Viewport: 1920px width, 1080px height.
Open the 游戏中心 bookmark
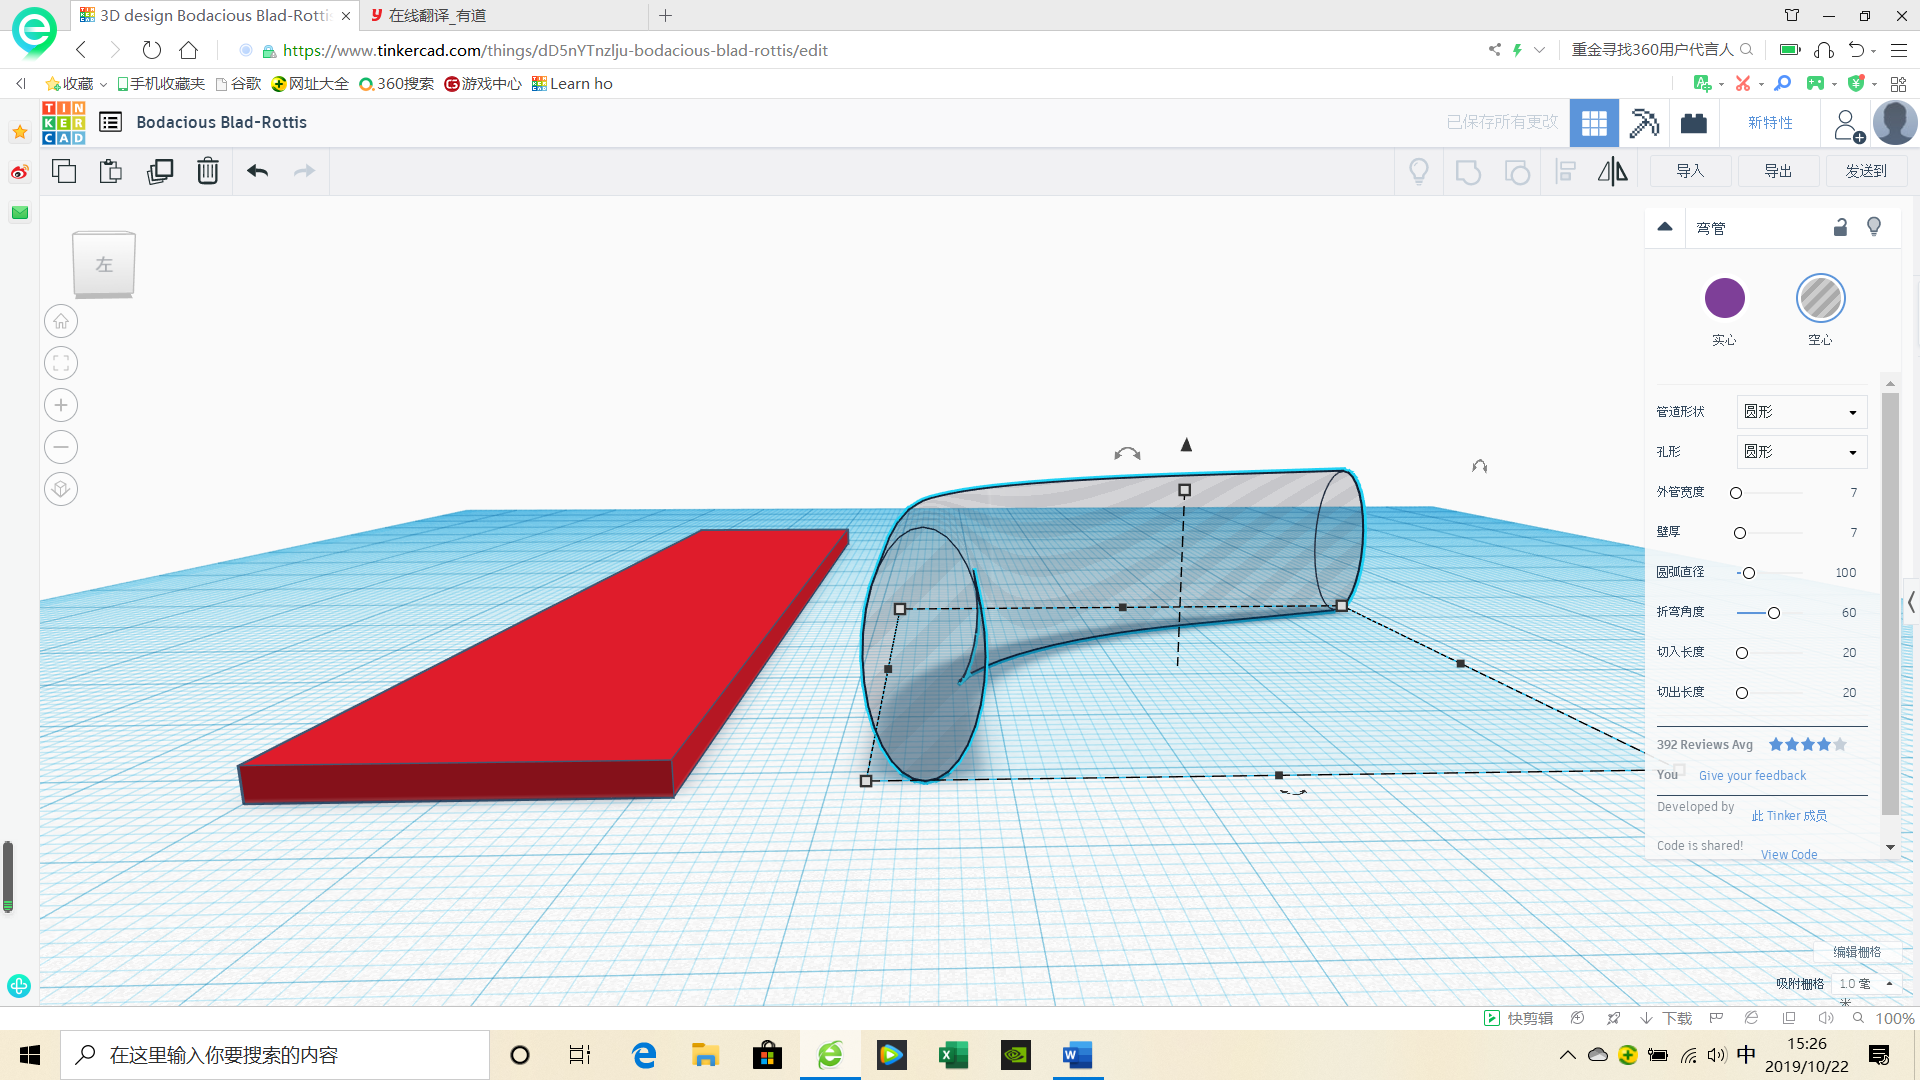click(483, 84)
